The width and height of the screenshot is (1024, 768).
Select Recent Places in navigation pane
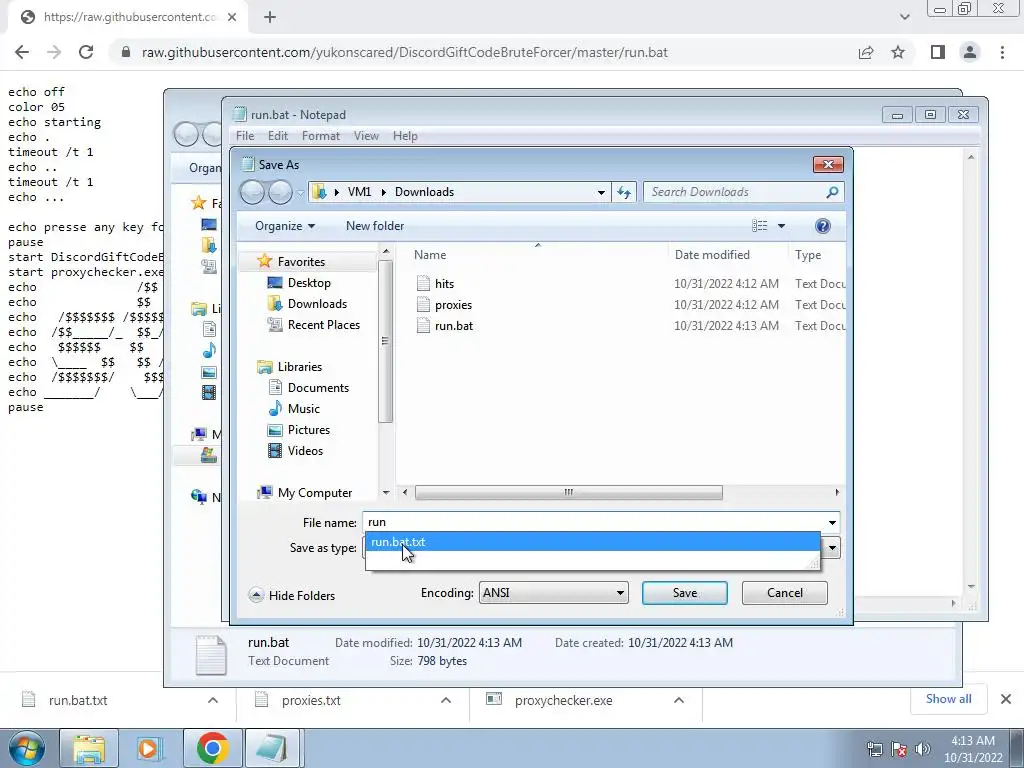(323, 325)
